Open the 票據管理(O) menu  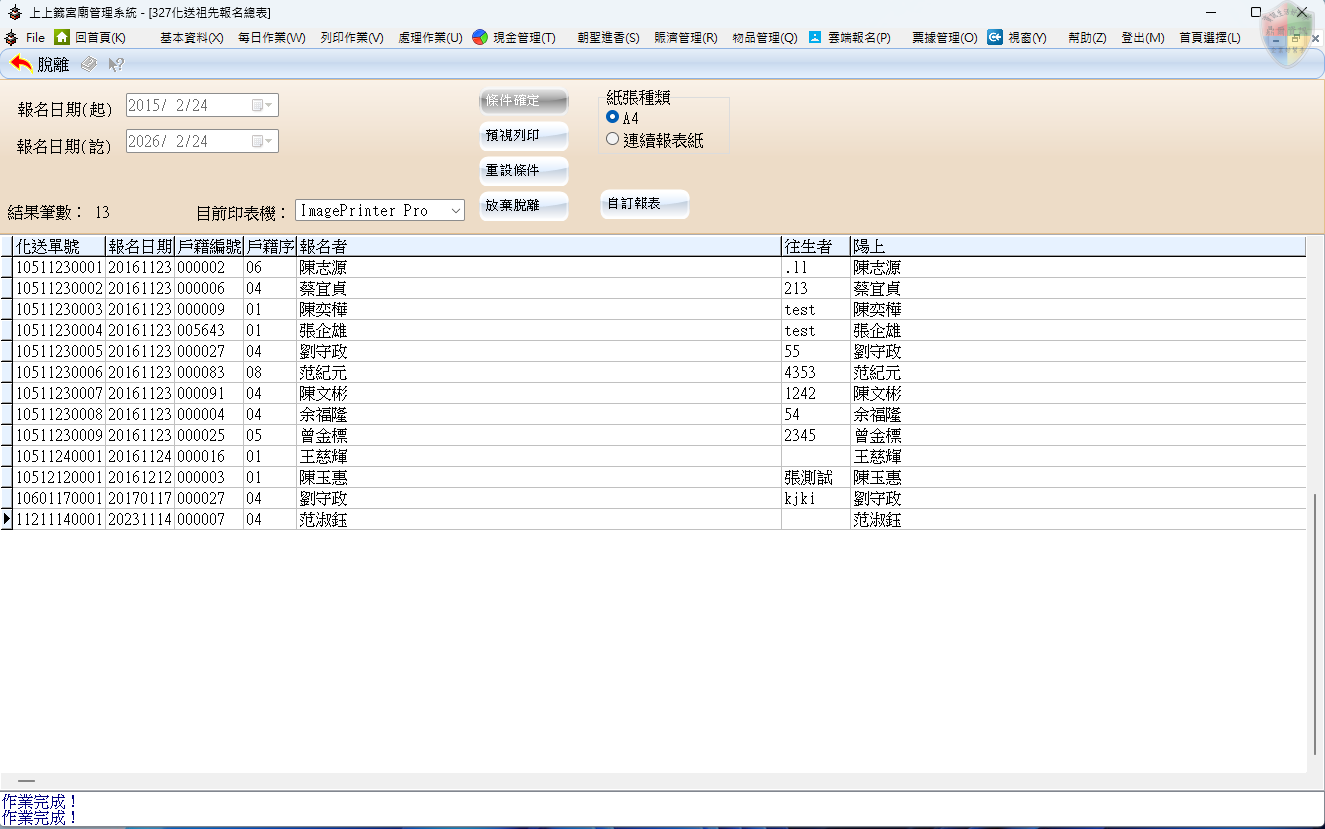[x=944, y=38]
